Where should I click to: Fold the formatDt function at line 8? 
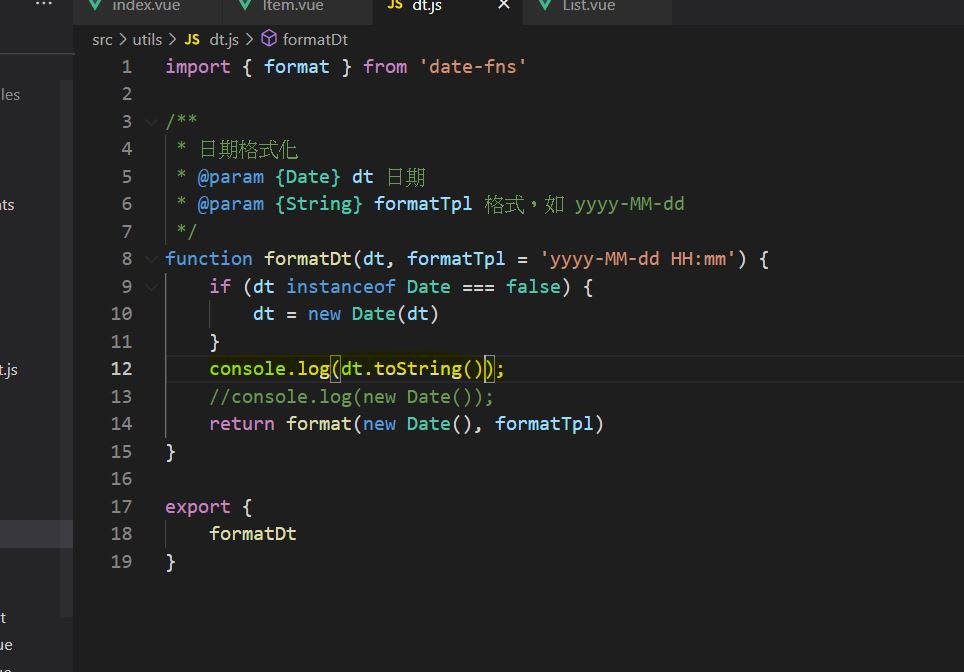[x=151, y=259]
